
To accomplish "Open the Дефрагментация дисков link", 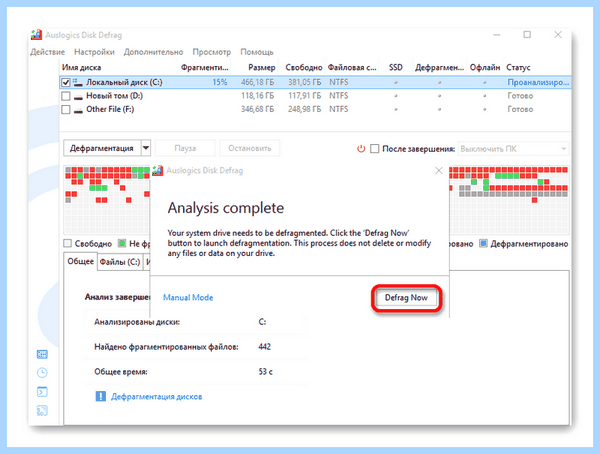I will coord(157,397).
